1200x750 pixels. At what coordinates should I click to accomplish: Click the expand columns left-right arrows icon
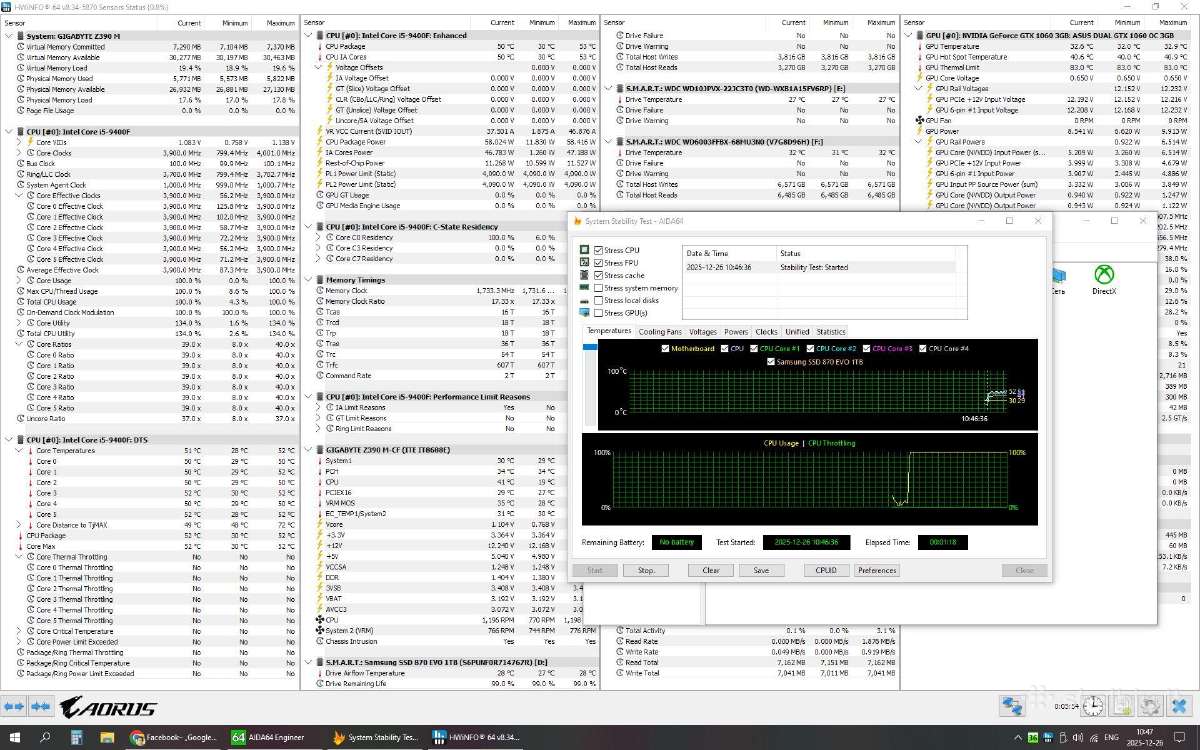pyautogui.click(x=13, y=707)
